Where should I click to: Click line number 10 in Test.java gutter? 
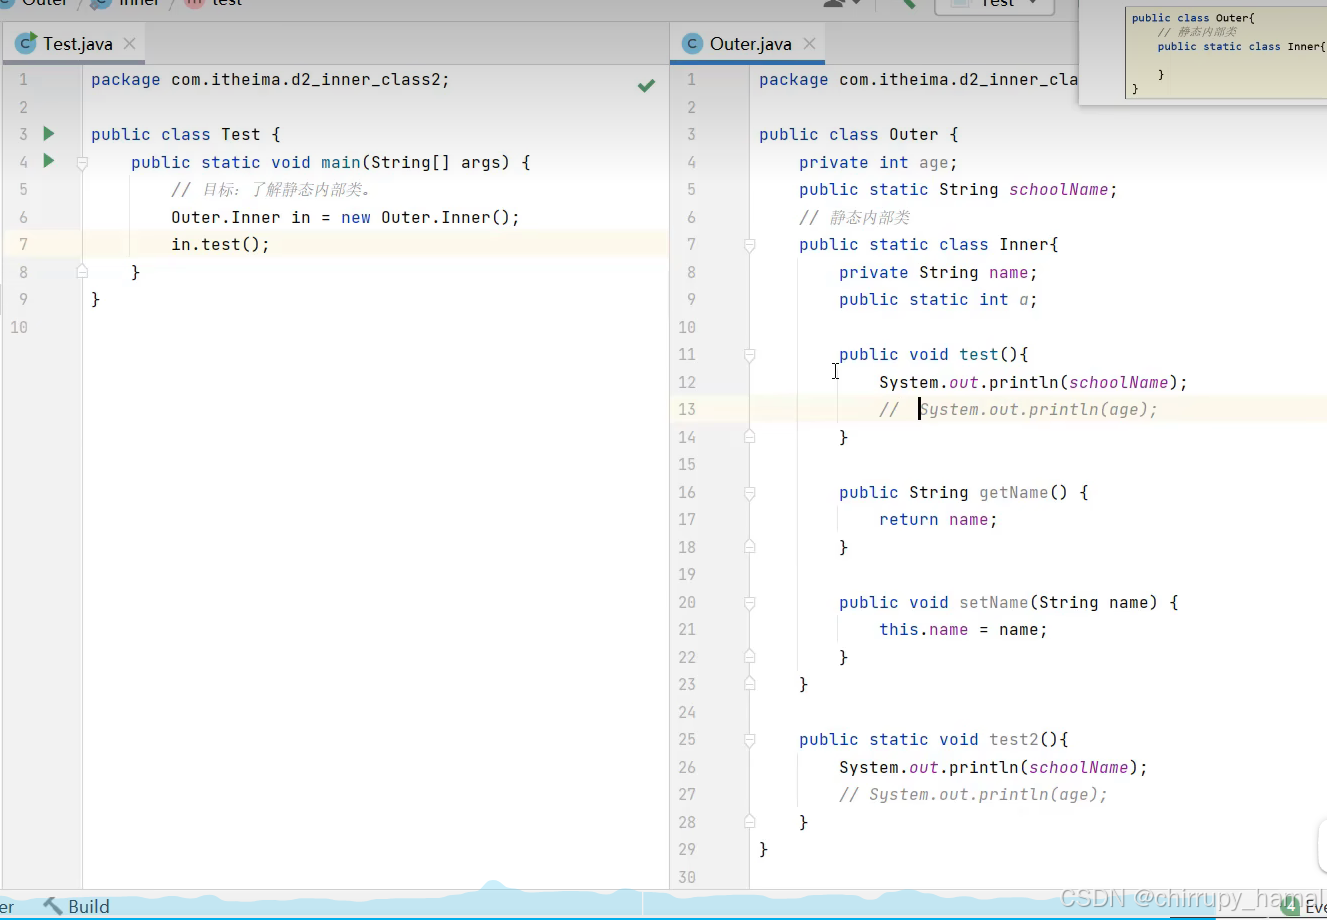pos(19,327)
